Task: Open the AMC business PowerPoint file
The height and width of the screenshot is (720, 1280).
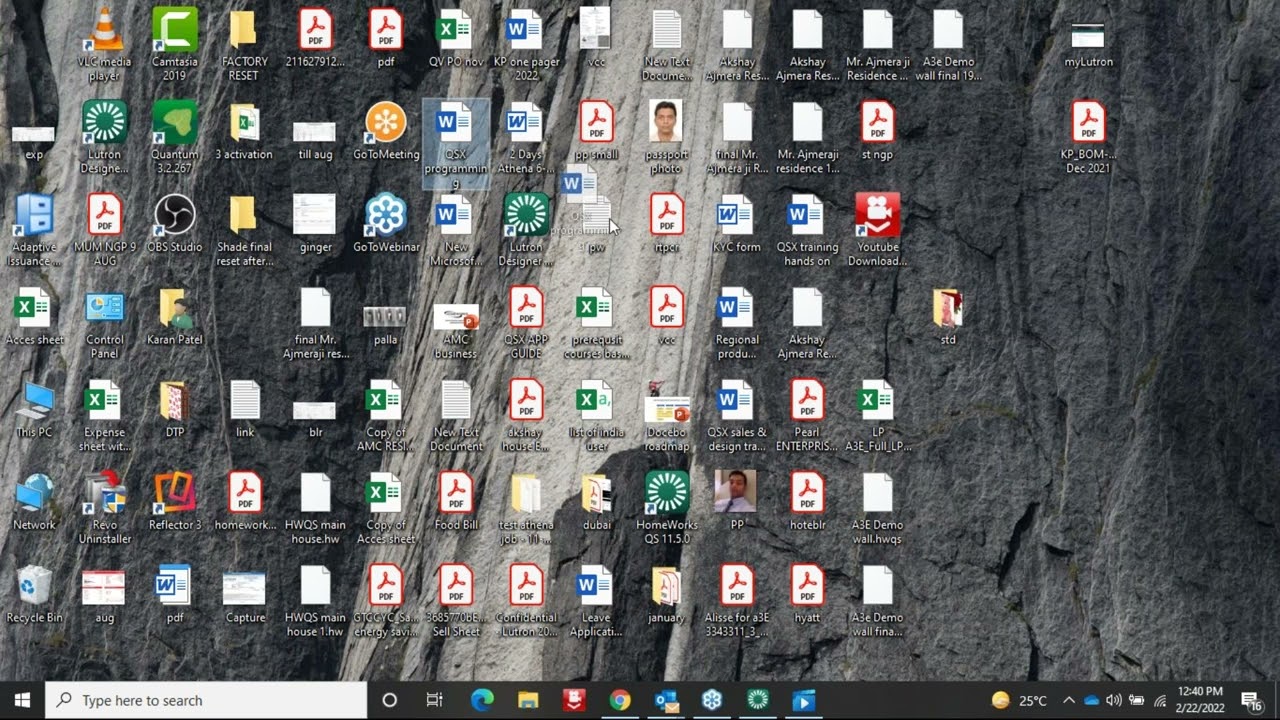Action: (456, 330)
